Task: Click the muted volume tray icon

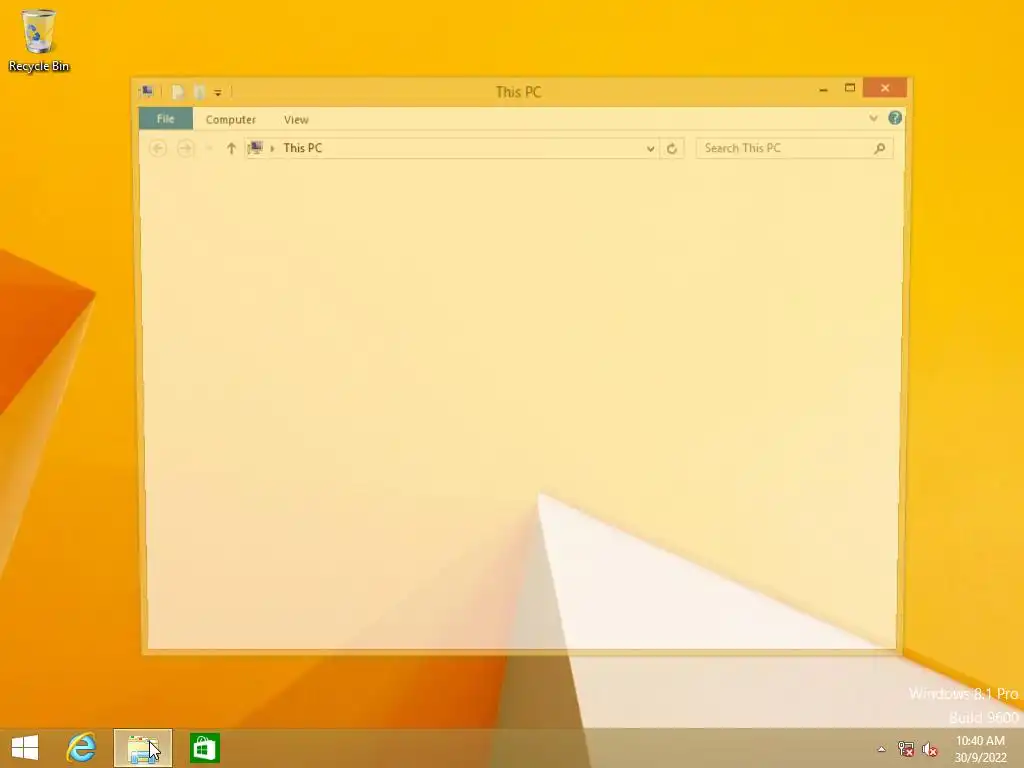Action: click(929, 749)
